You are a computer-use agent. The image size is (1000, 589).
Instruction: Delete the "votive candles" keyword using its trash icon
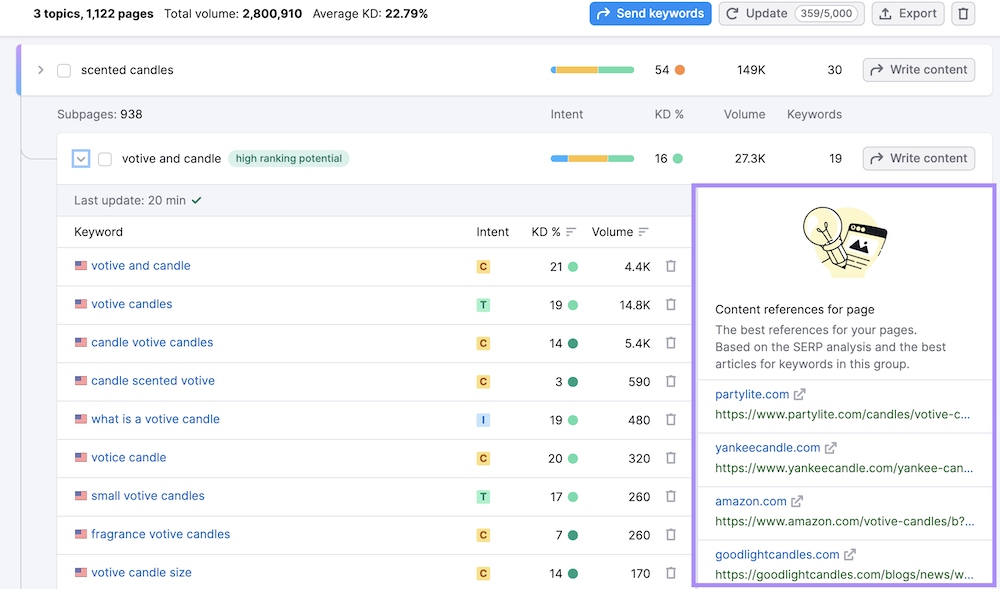671,304
